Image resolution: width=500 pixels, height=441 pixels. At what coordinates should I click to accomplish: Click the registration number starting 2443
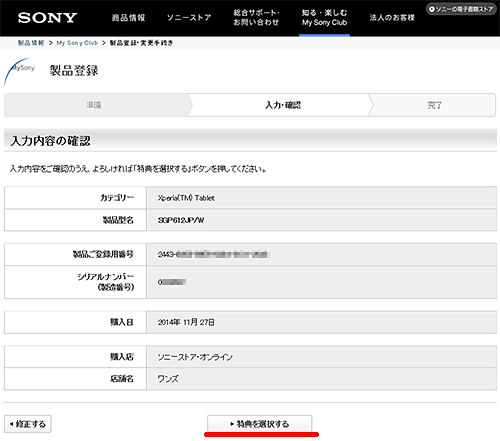coord(213,255)
